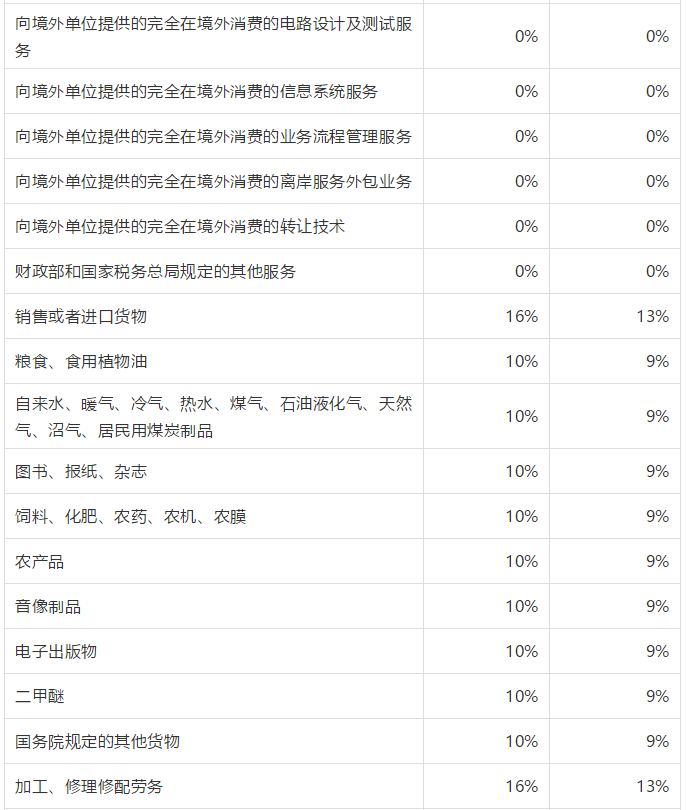686x810 pixels.
Task: Select the 财政部和国家税务总局规定的其他服务 cell
Action: [x=214, y=271]
